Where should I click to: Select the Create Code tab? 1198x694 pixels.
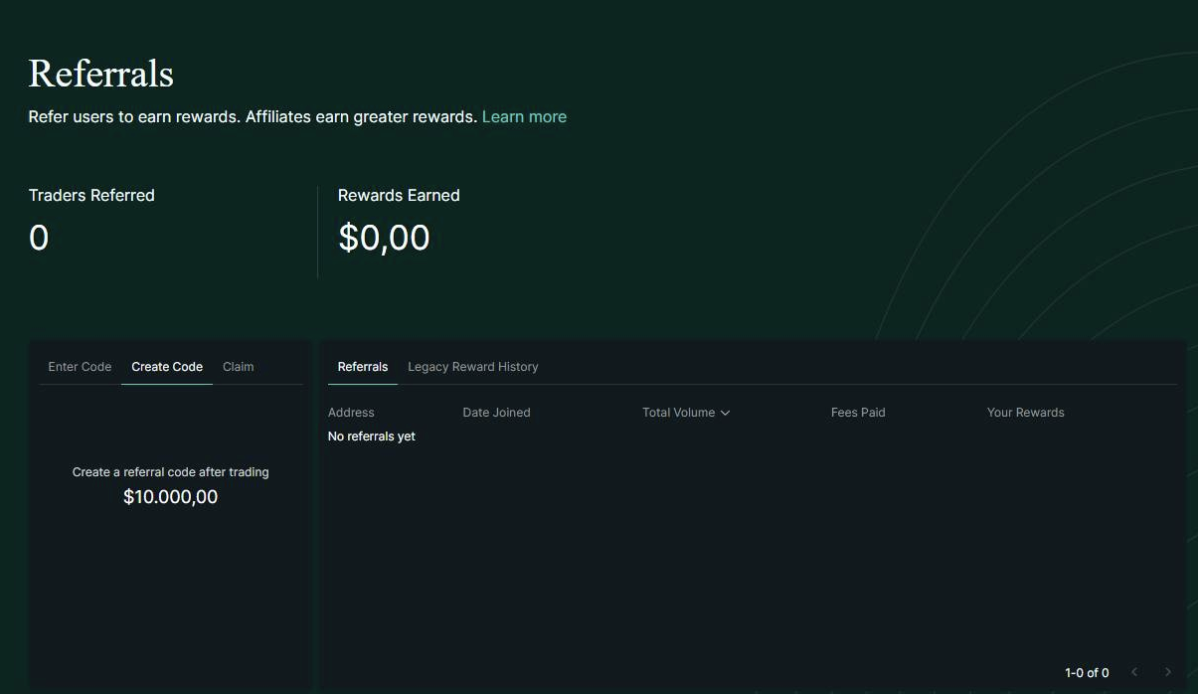coord(167,367)
